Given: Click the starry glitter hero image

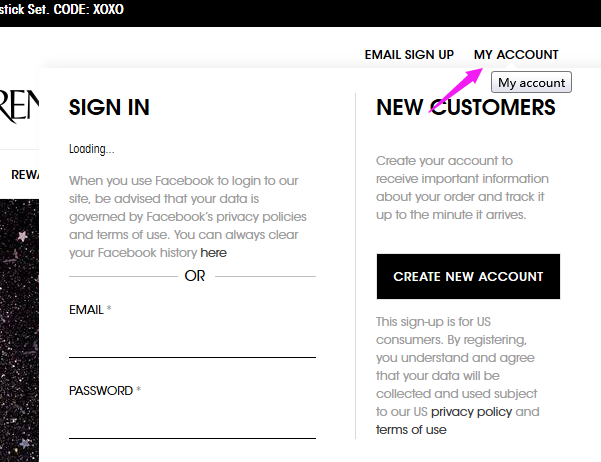Looking at the screenshot, I should tap(19, 330).
